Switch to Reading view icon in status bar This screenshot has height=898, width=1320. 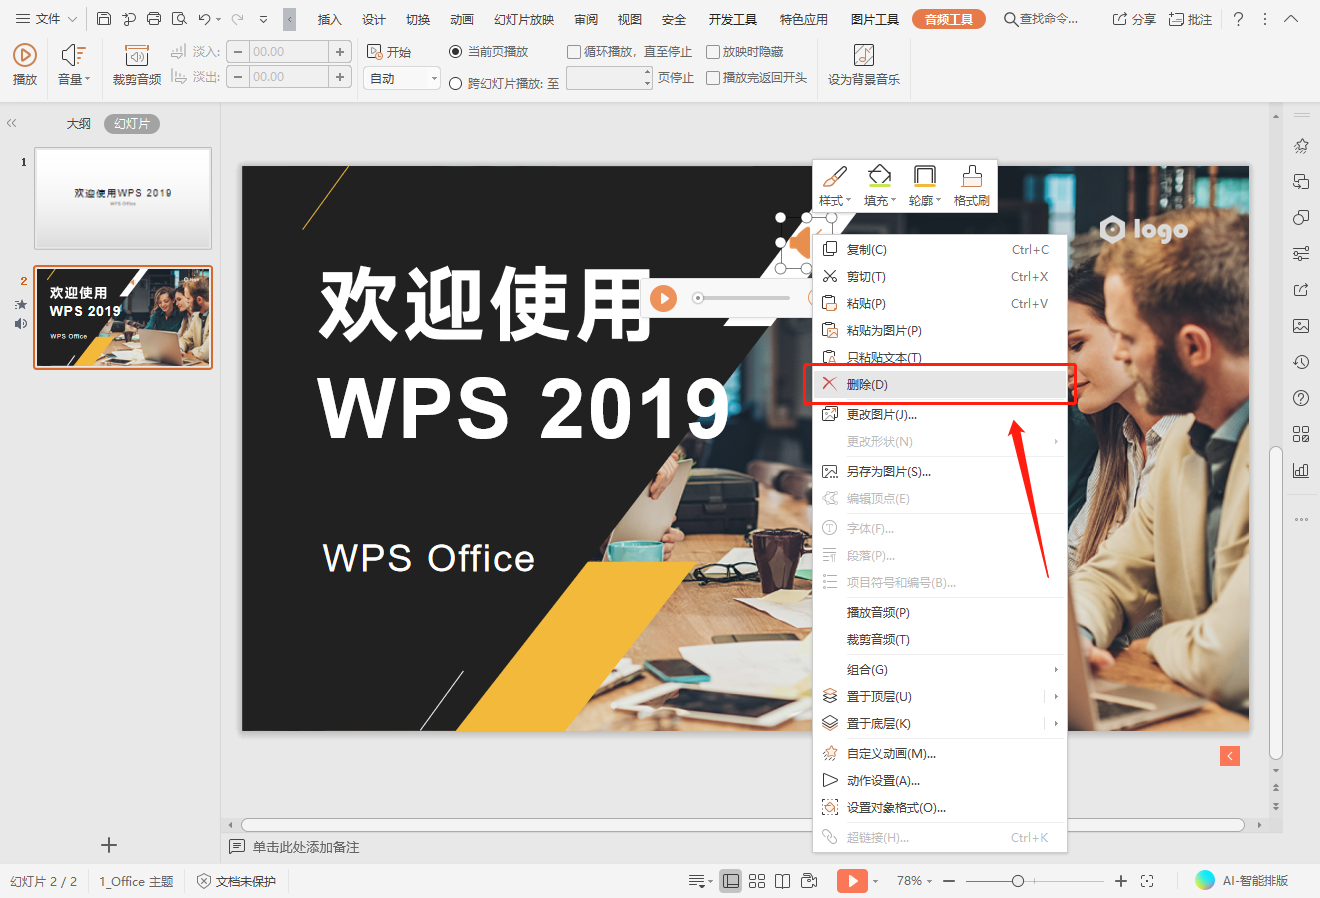pos(783,881)
